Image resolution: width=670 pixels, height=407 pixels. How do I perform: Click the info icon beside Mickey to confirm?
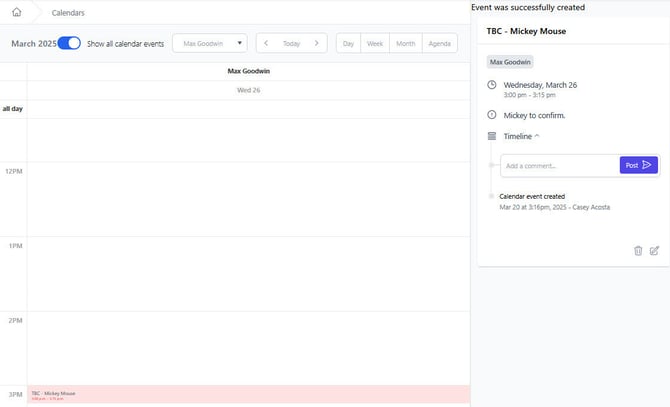[x=492, y=115]
